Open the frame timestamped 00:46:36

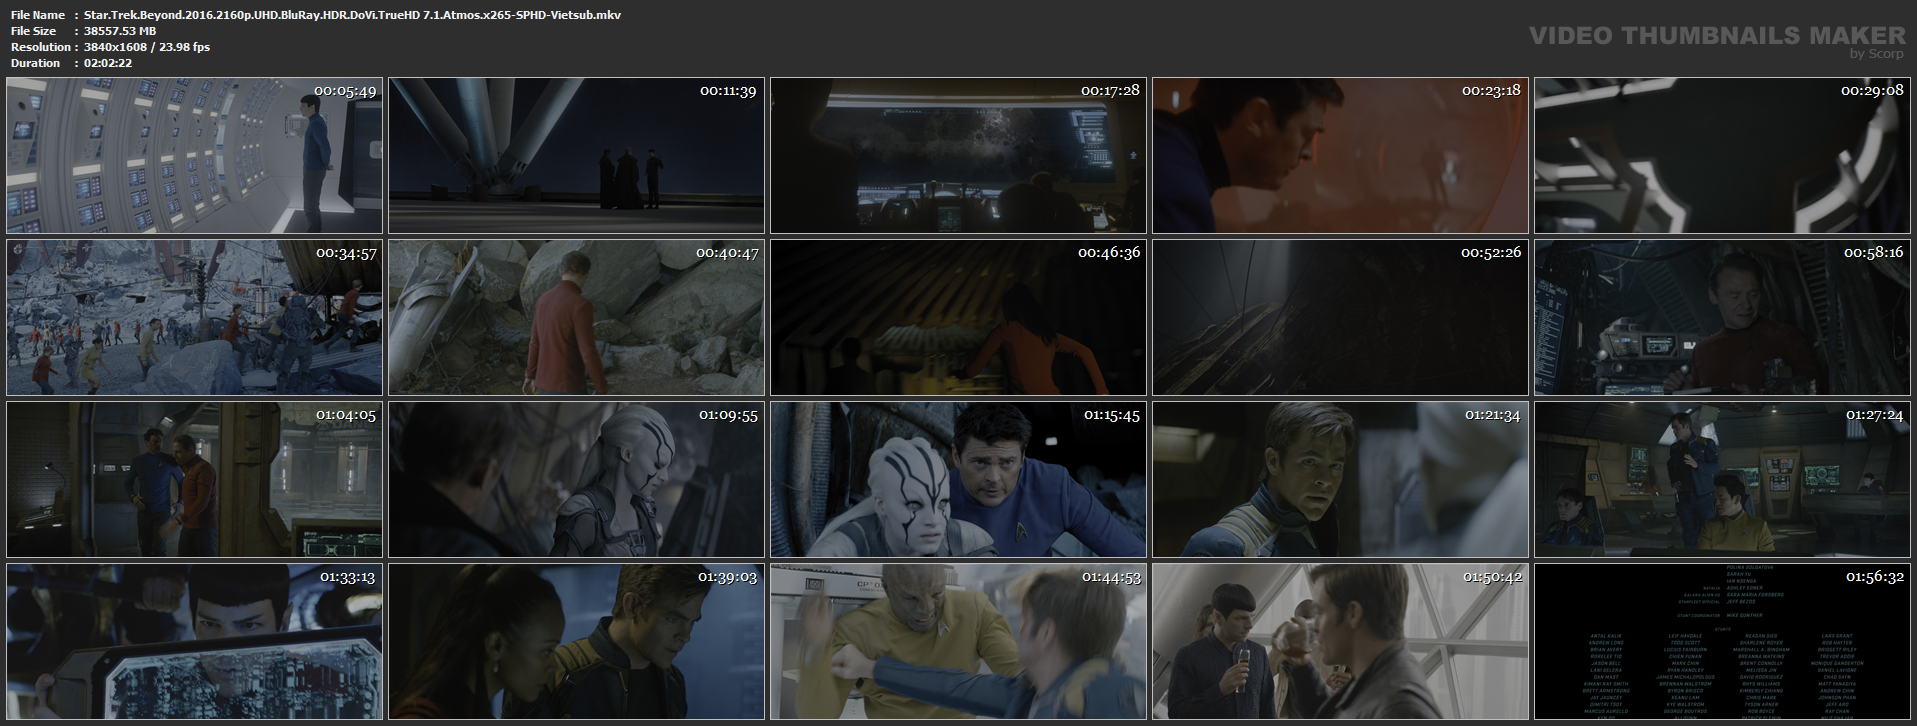coord(959,318)
